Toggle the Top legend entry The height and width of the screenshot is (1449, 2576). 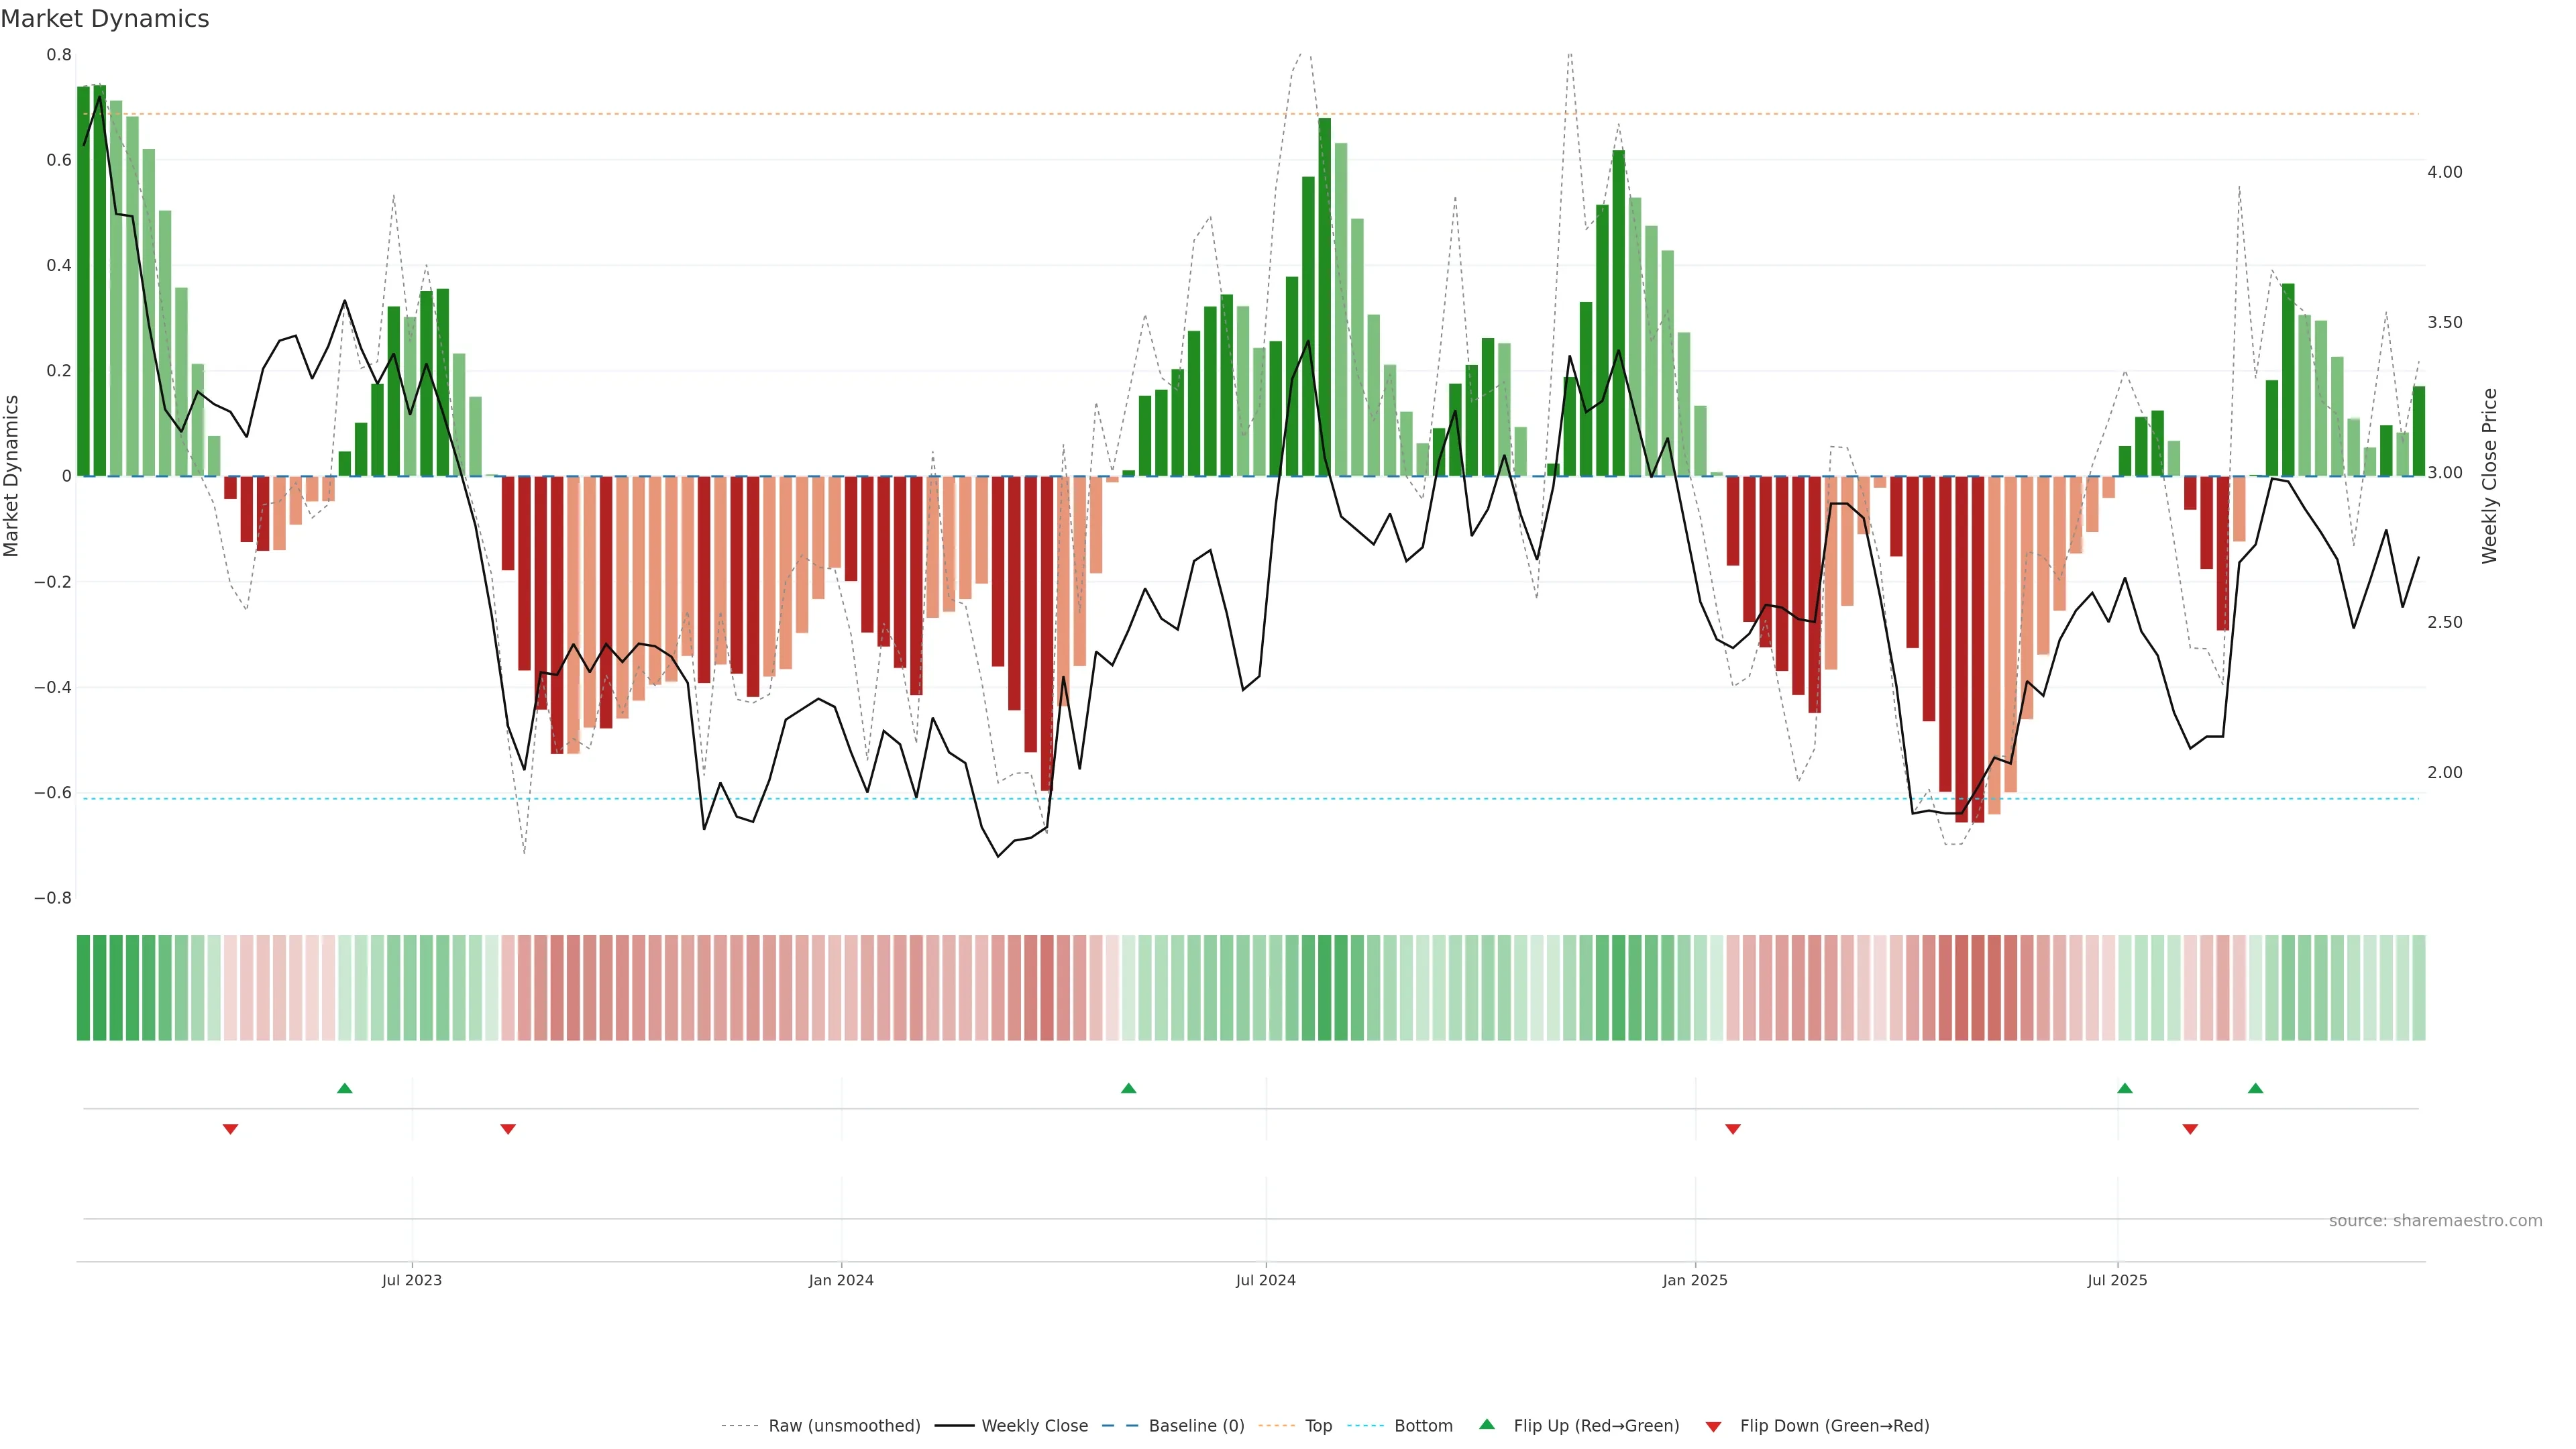tap(1318, 1426)
